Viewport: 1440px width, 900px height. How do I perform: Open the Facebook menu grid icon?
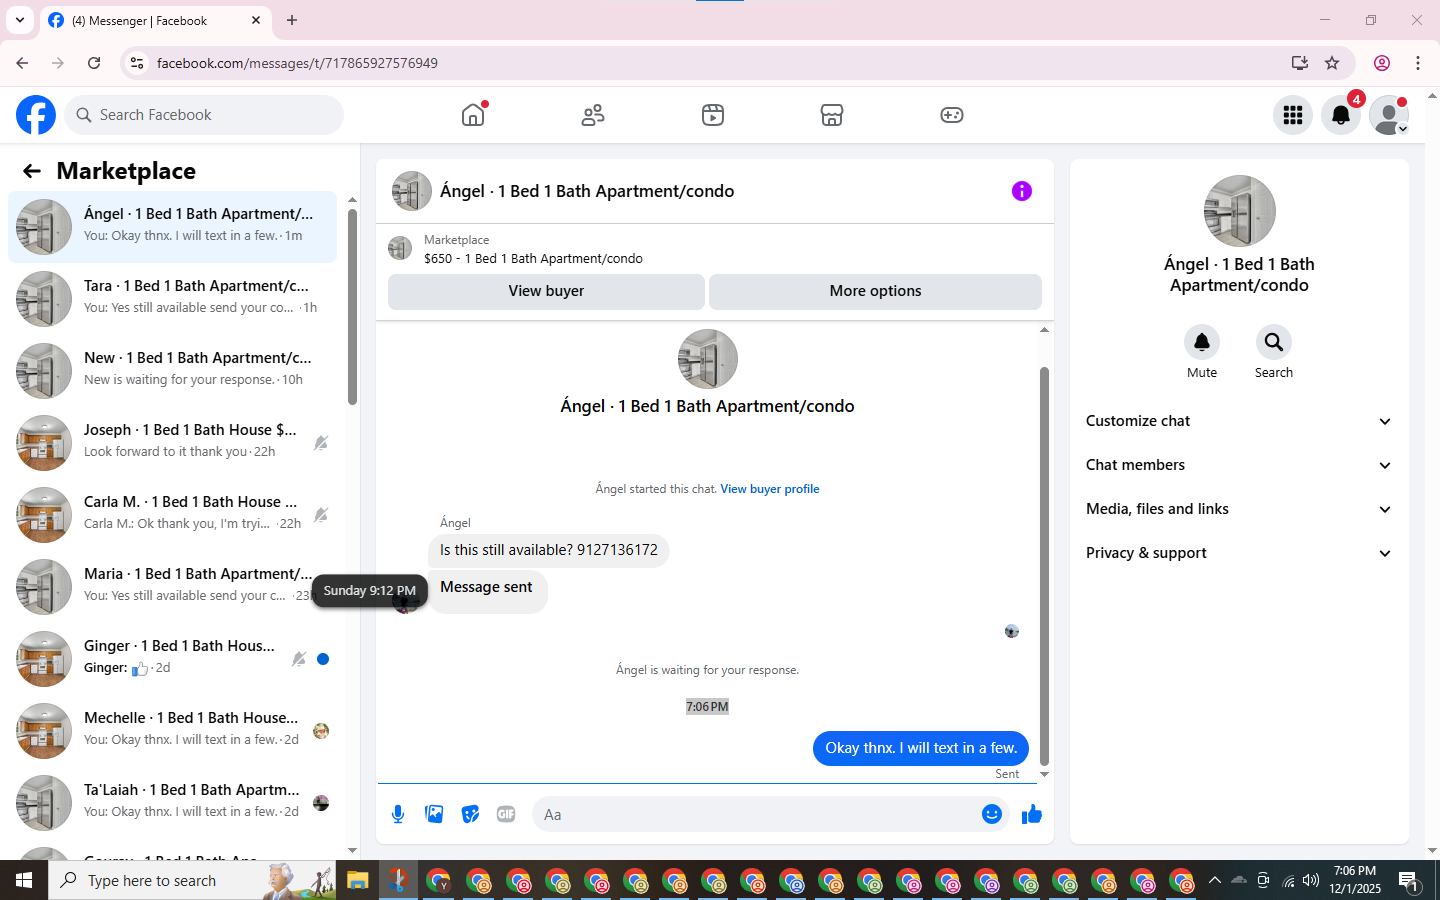[x=1293, y=115]
